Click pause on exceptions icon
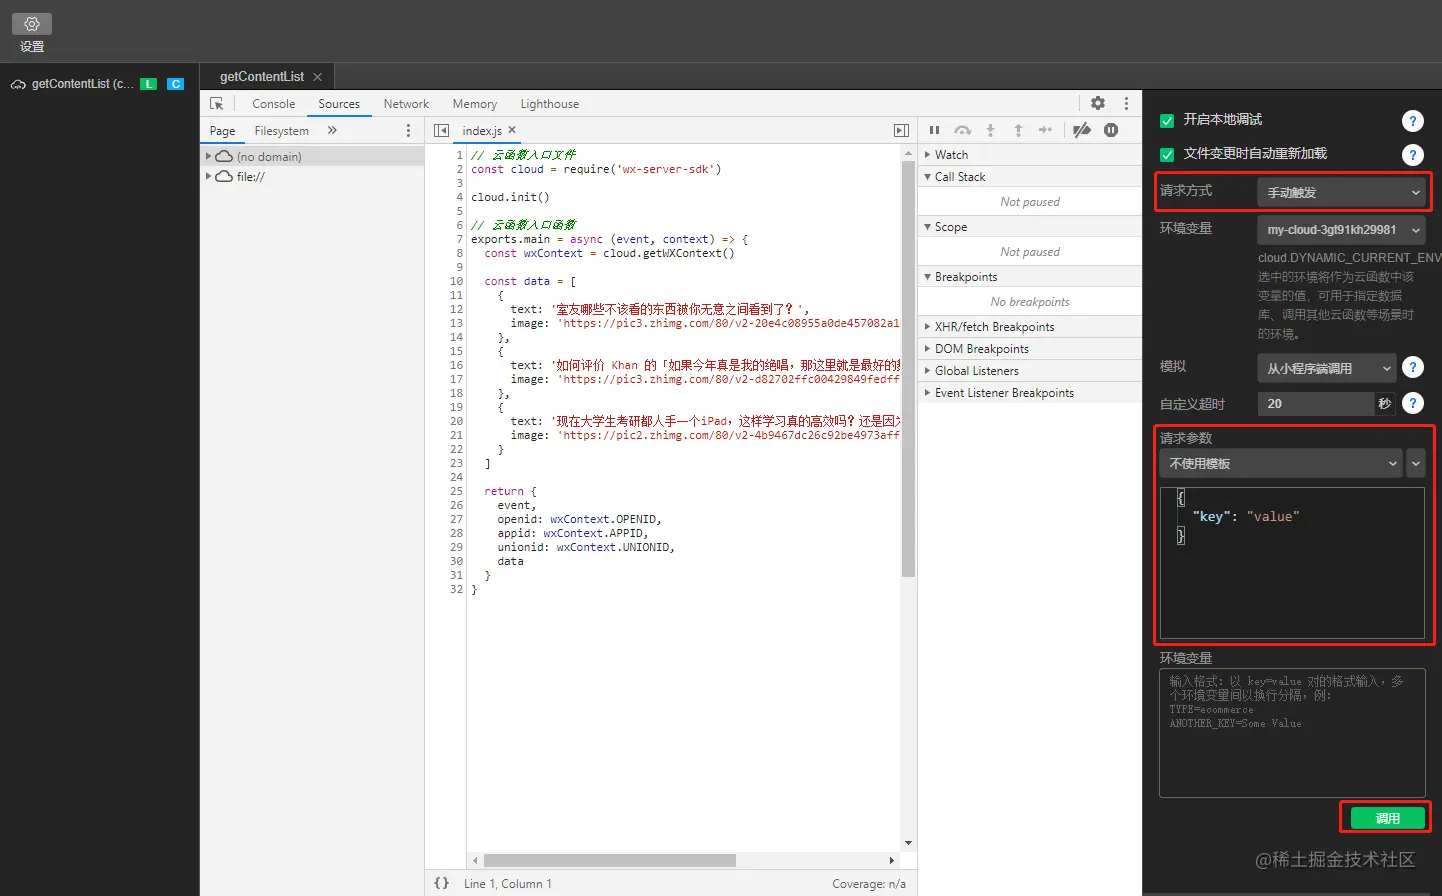 click(1111, 130)
